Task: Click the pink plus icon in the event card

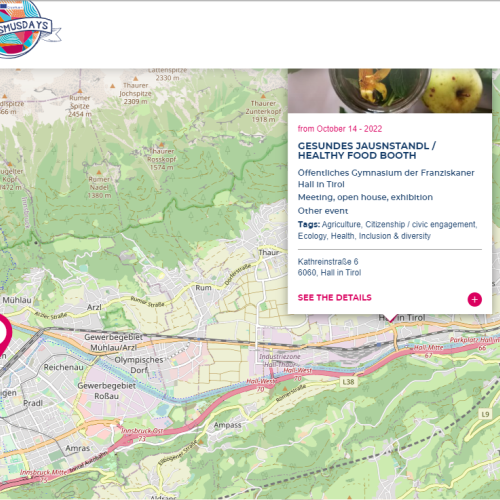Action: pos(474,299)
